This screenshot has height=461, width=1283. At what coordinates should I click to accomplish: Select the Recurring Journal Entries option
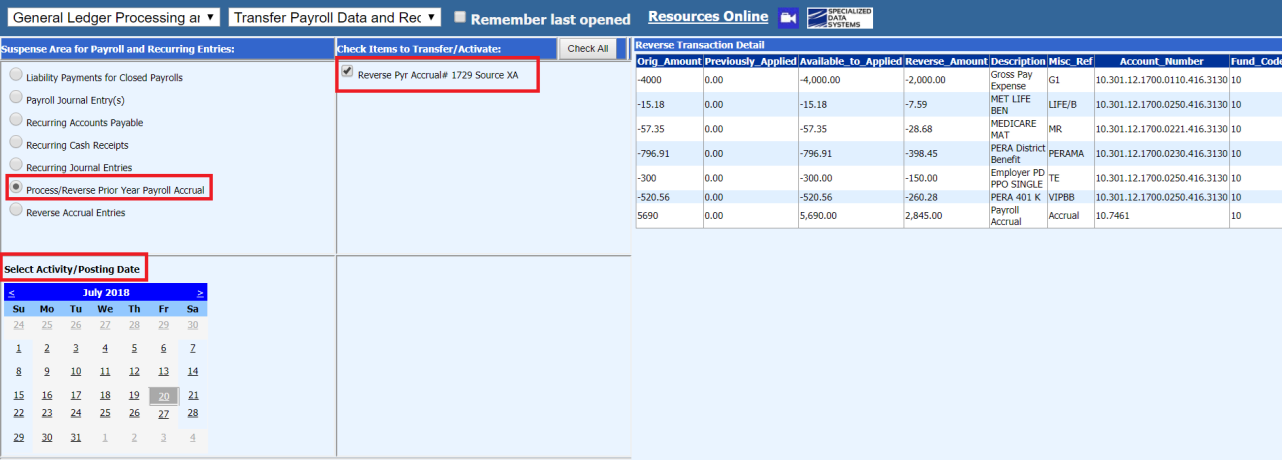coord(15,165)
